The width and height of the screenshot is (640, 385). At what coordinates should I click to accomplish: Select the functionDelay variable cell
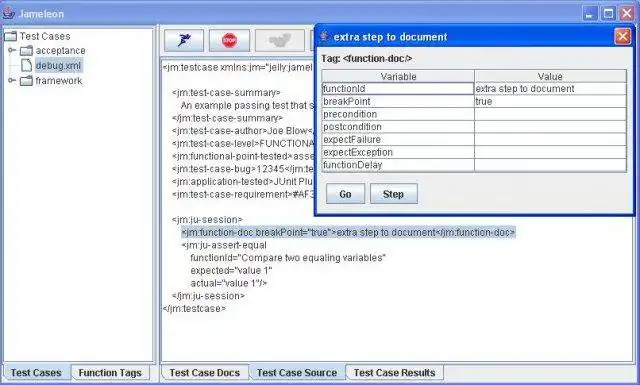tap(398, 165)
